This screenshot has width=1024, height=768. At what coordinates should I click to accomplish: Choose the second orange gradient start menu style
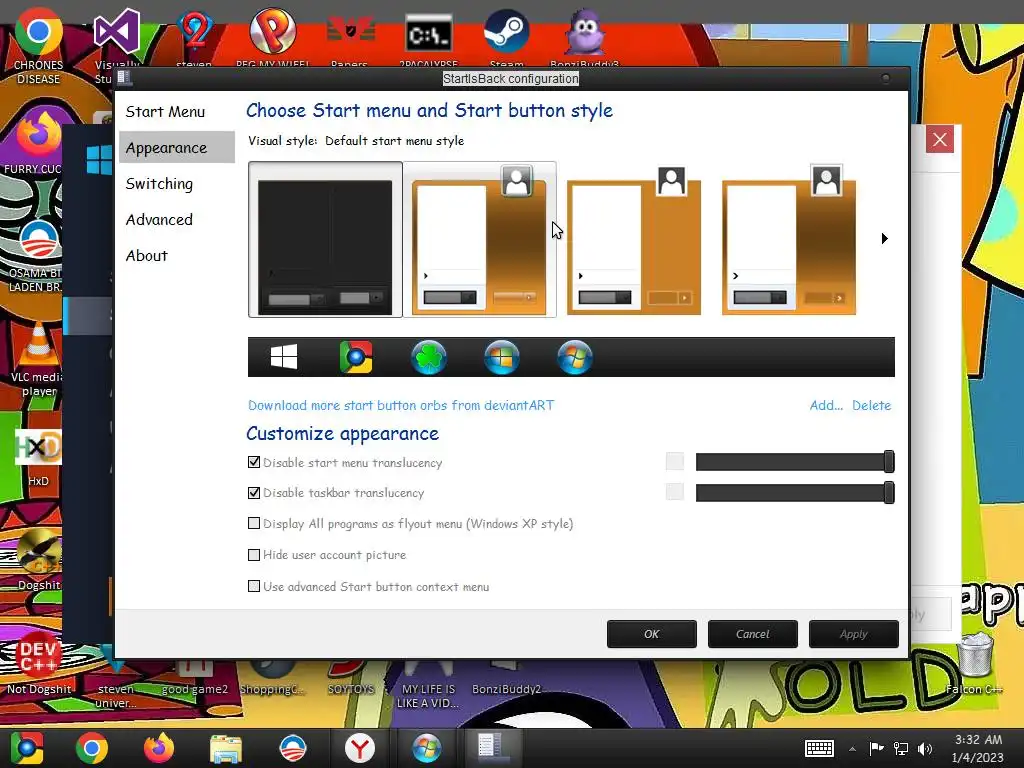tap(480, 240)
